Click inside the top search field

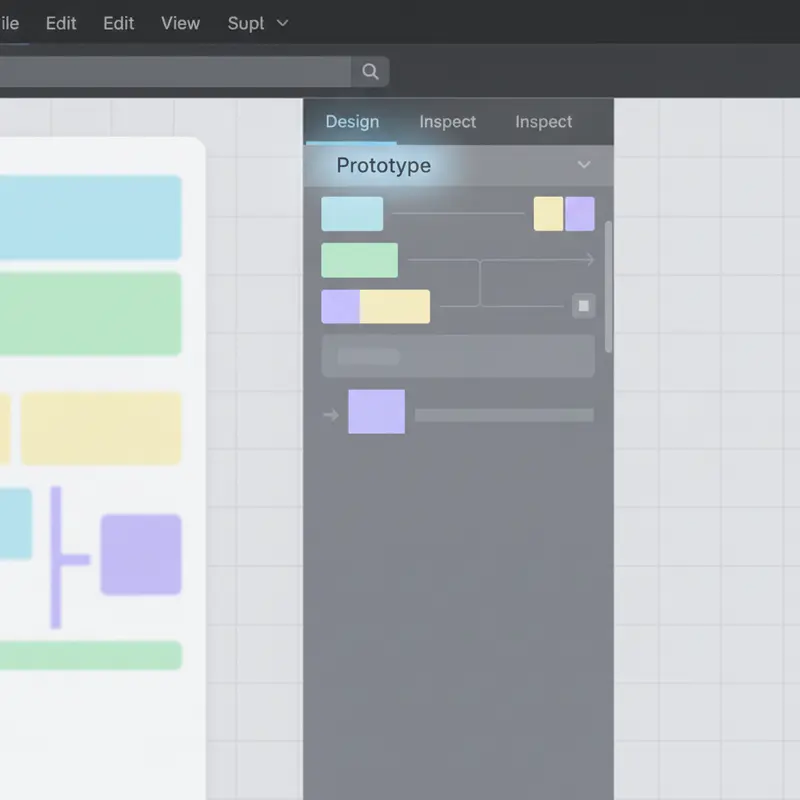coord(175,71)
